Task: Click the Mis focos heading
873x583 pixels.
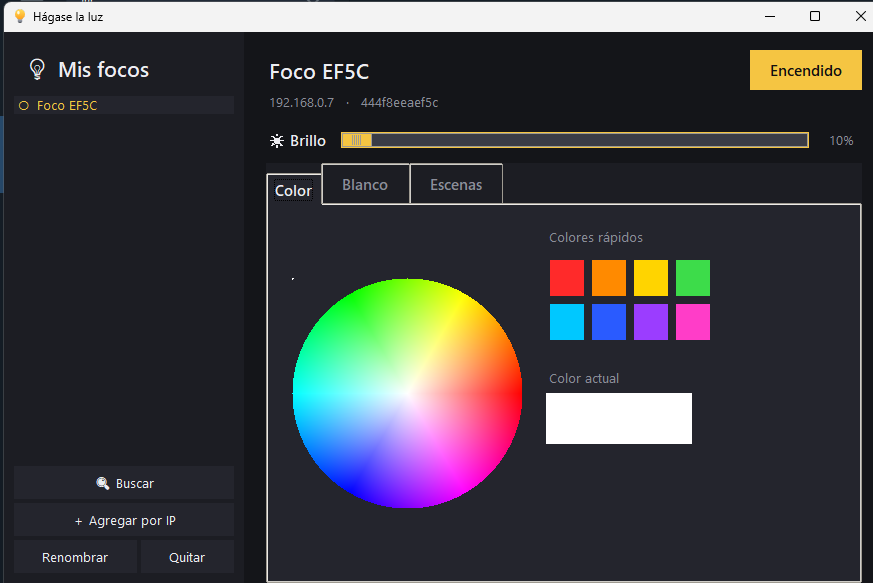Action: tap(104, 70)
